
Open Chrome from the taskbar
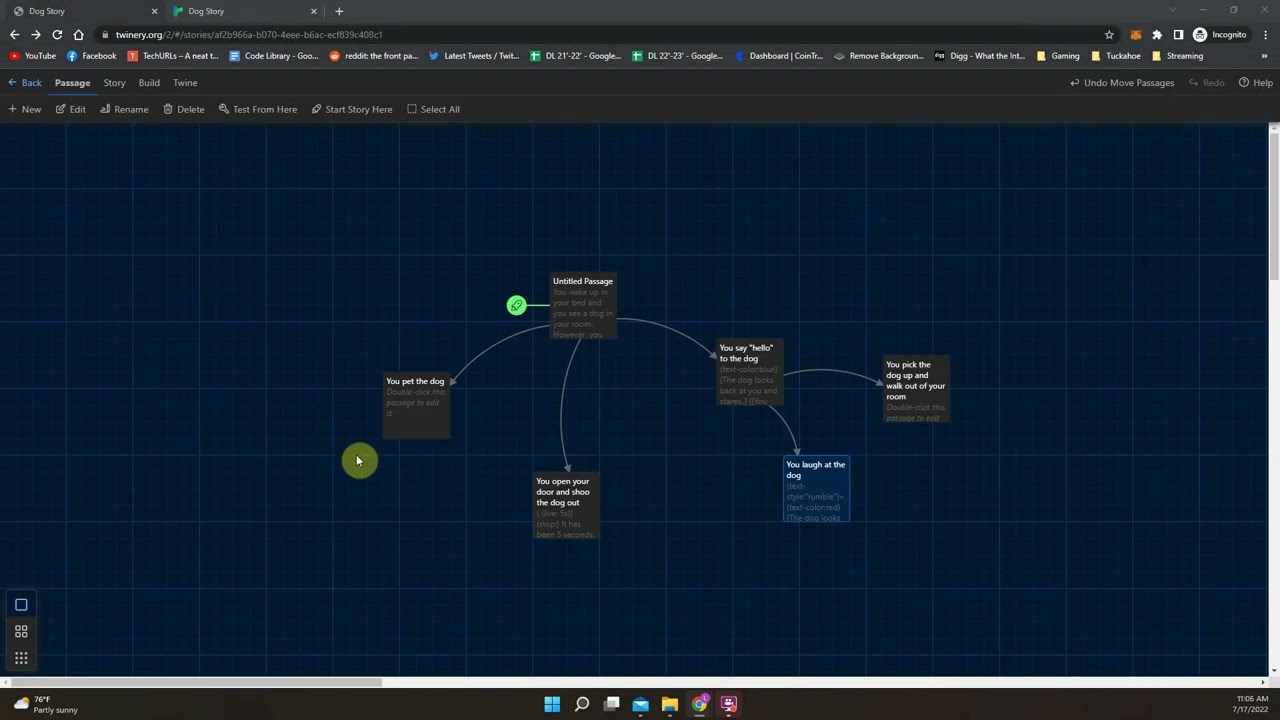pos(700,704)
